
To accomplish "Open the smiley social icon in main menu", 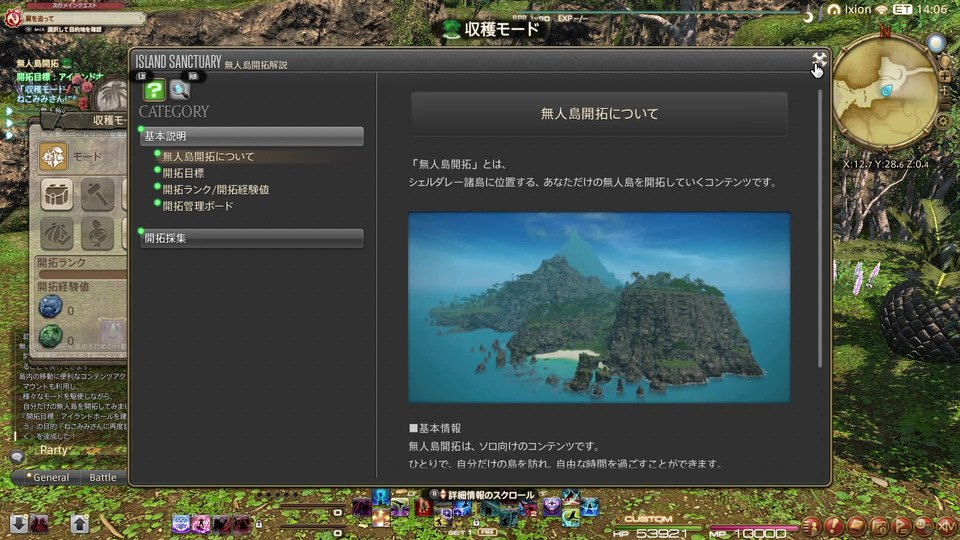I will click(924, 526).
